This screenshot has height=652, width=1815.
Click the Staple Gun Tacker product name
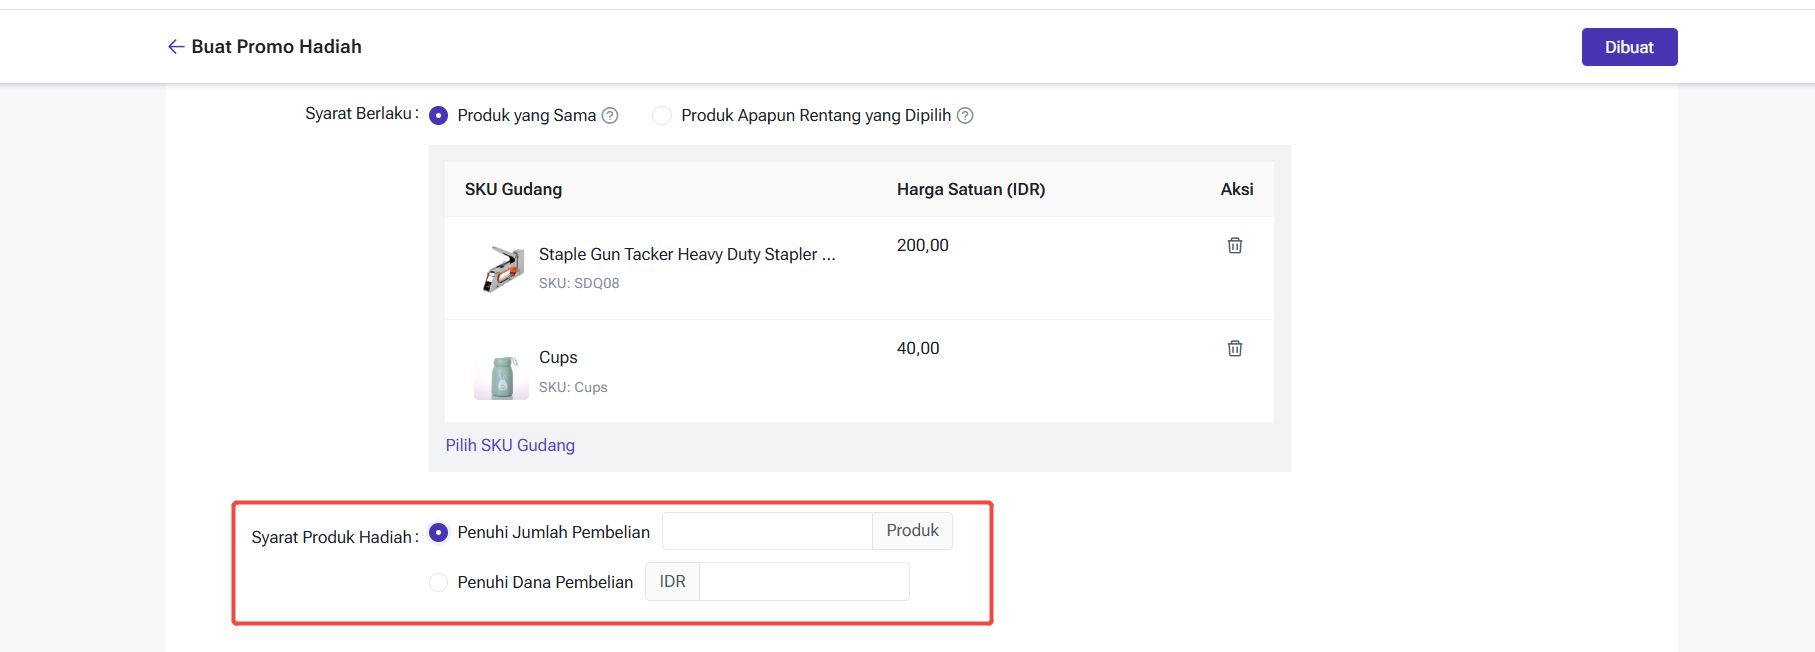[687, 255]
